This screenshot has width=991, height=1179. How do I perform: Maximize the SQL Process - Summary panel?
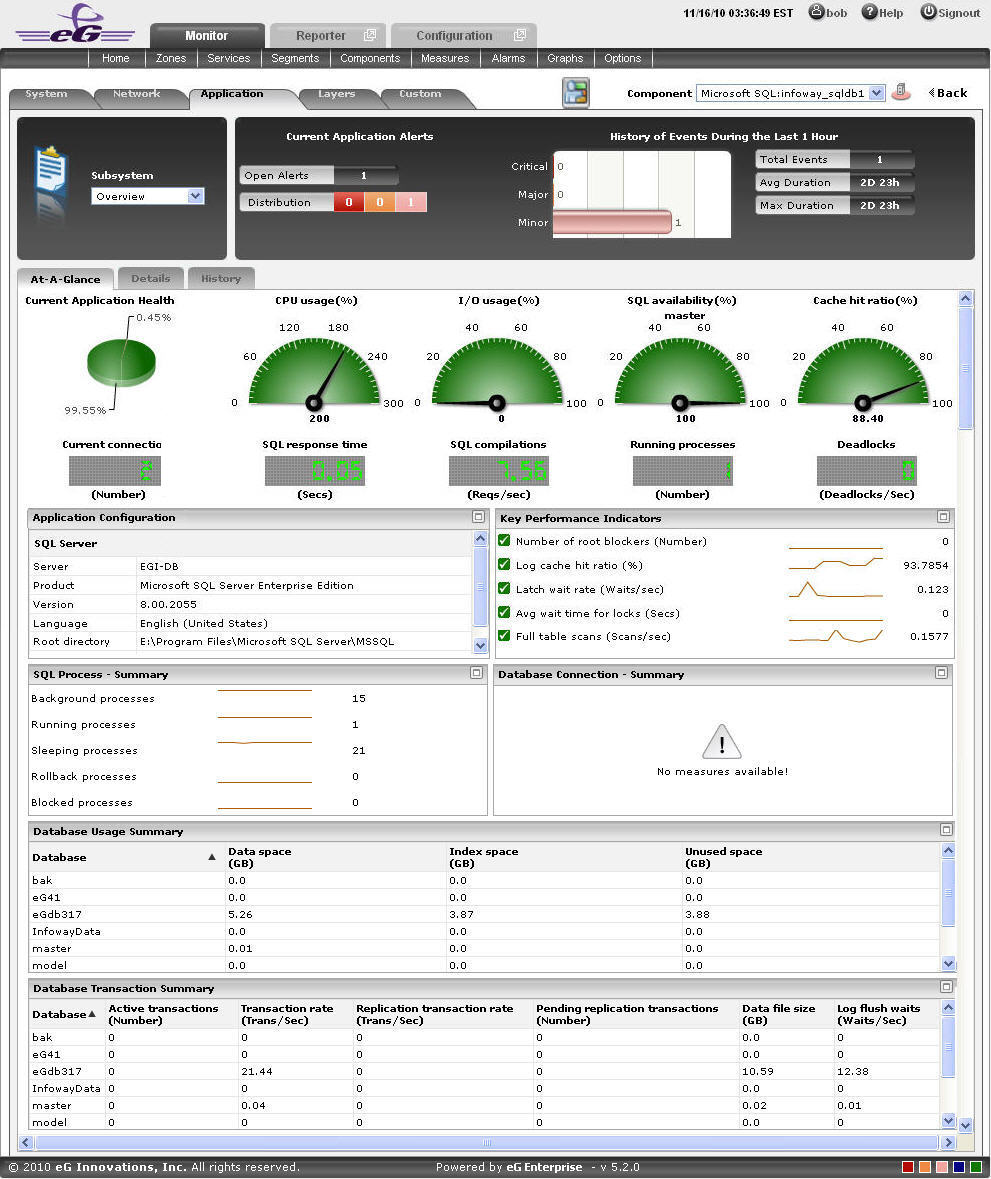click(476, 673)
